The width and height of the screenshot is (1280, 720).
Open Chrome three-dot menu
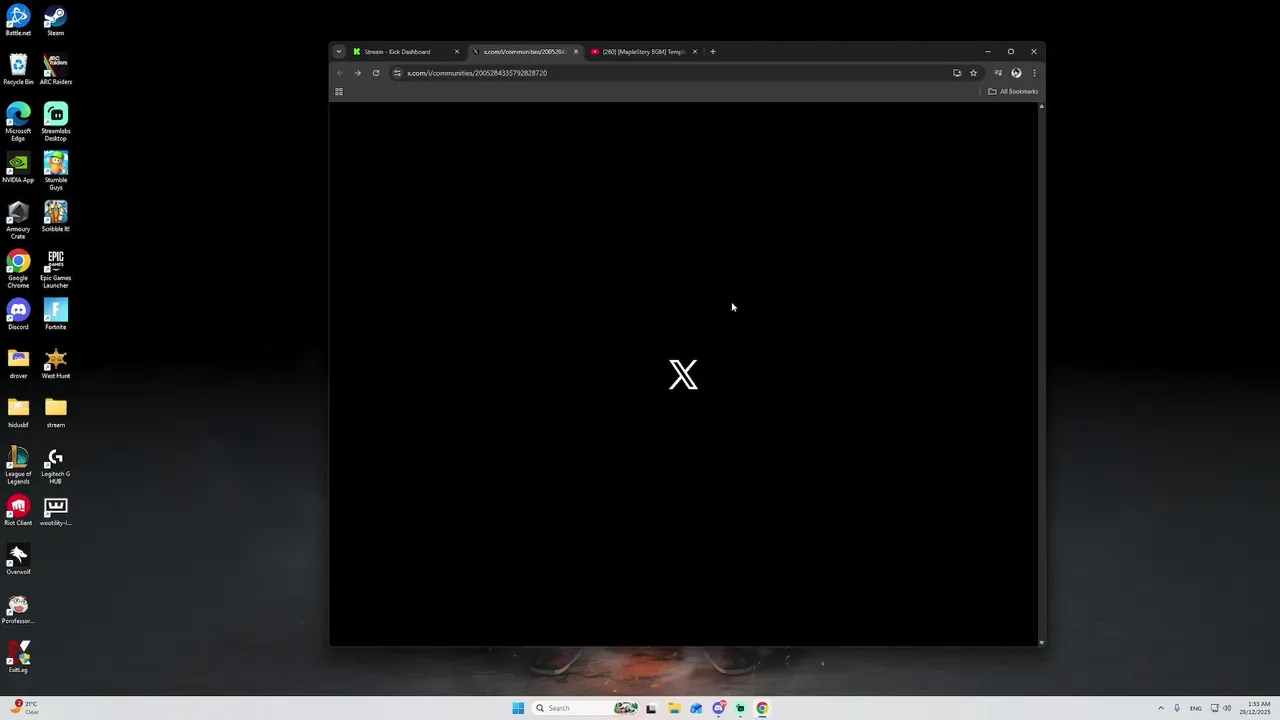(x=1034, y=73)
